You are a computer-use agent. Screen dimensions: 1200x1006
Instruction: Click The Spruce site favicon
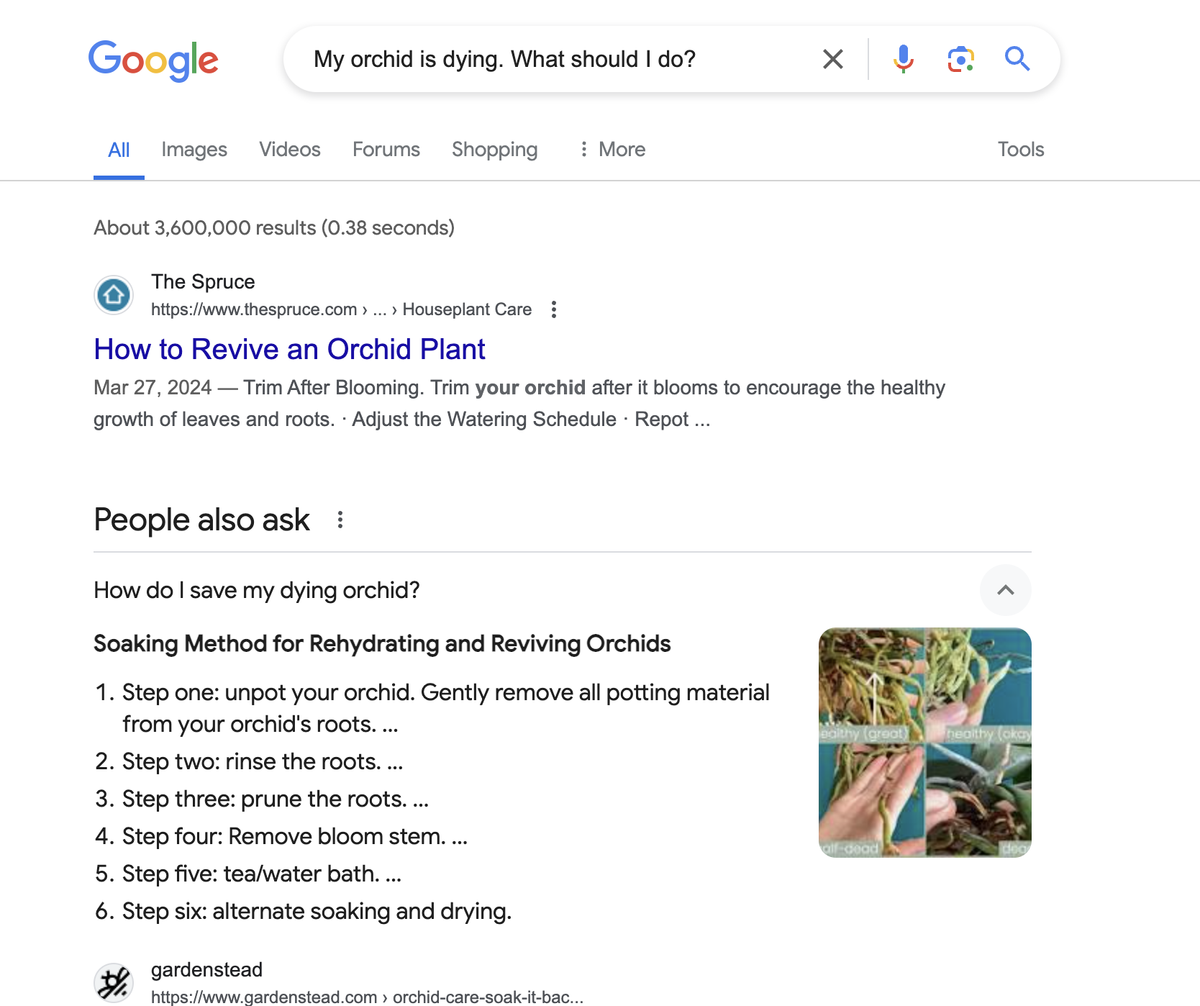point(113,294)
